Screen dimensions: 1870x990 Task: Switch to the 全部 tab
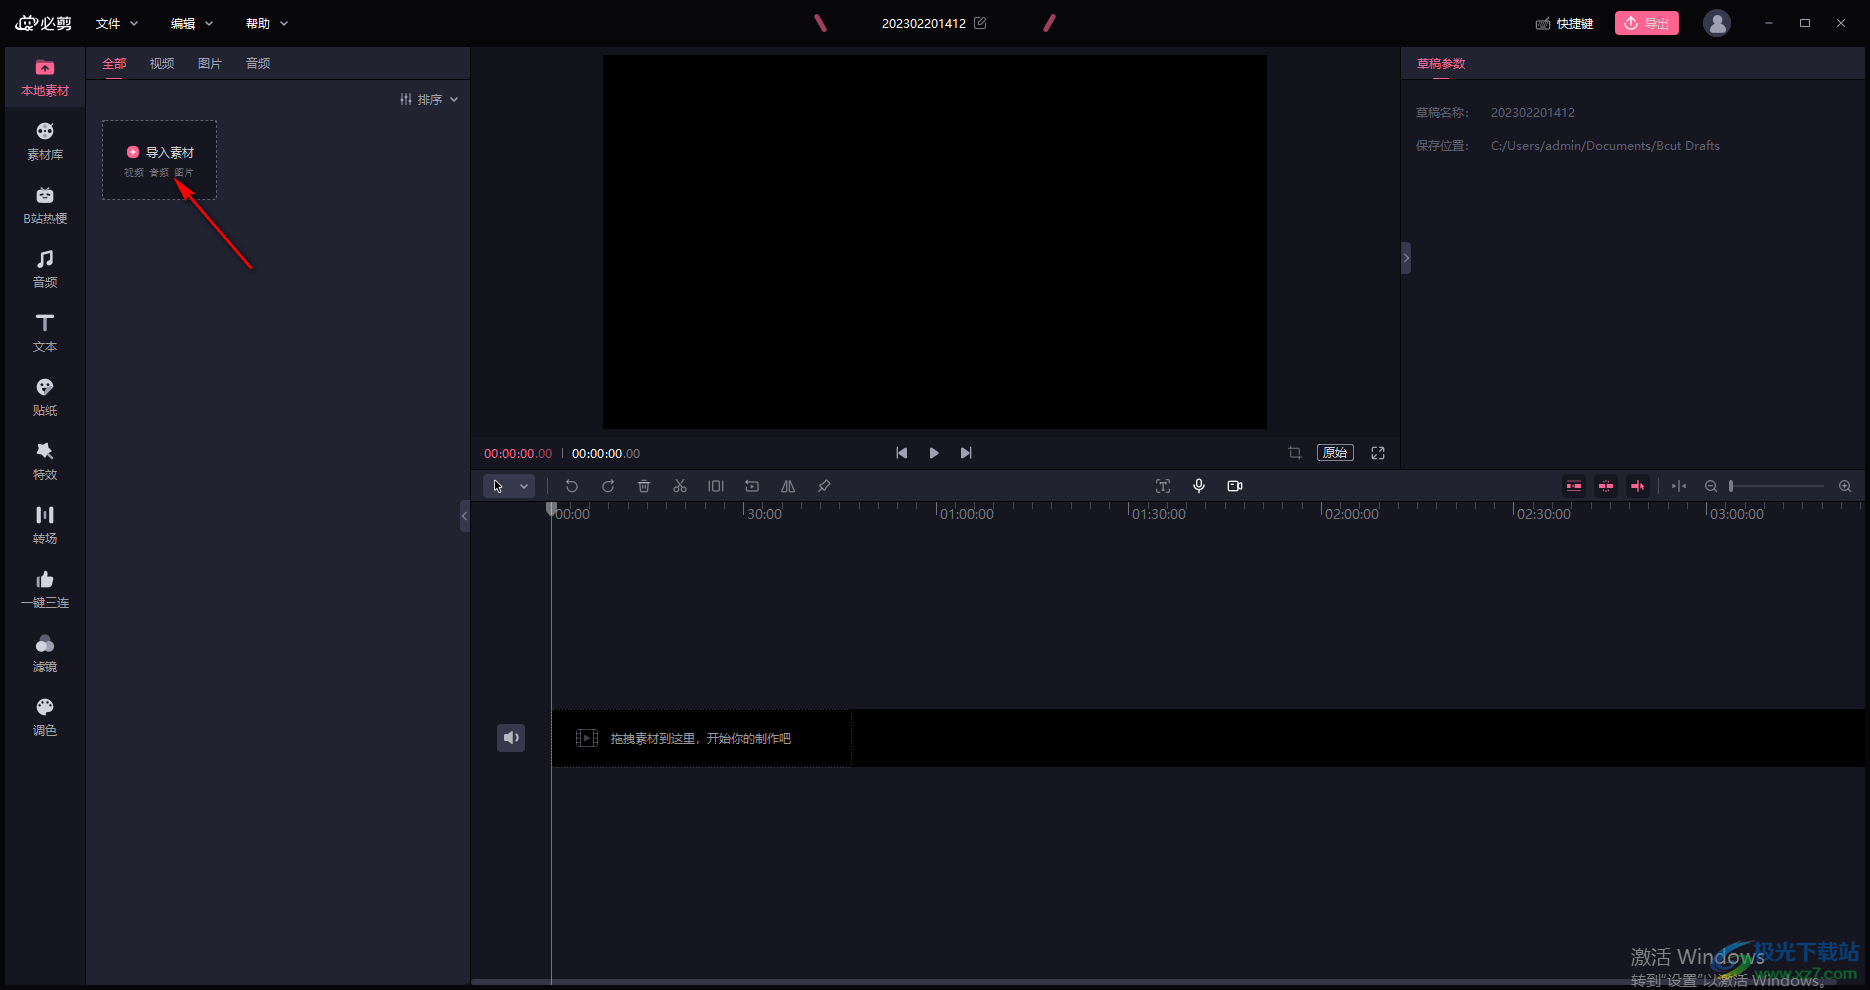pyautogui.click(x=114, y=63)
